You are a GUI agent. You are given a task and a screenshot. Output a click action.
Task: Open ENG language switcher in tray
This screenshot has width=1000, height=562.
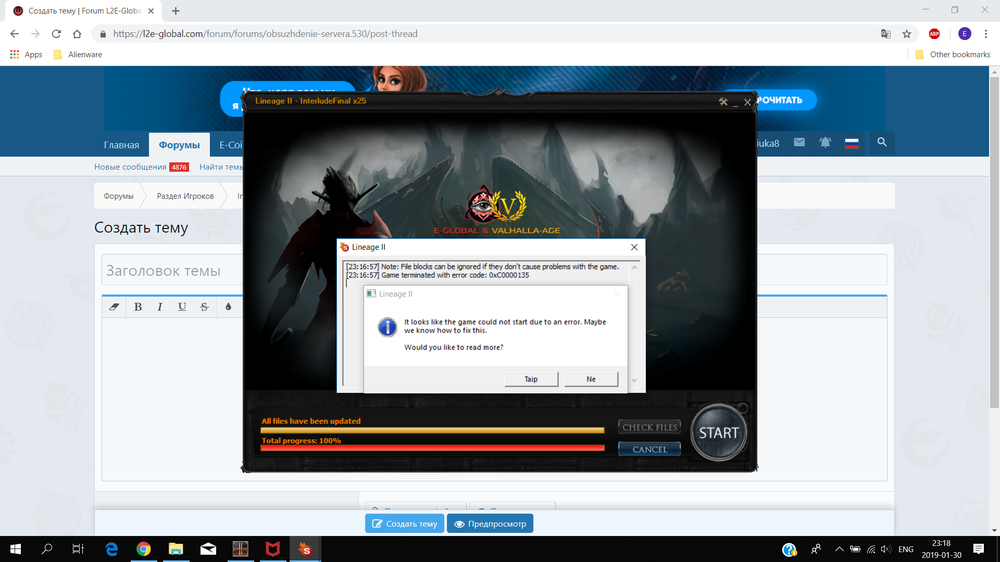click(x=906, y=549)
